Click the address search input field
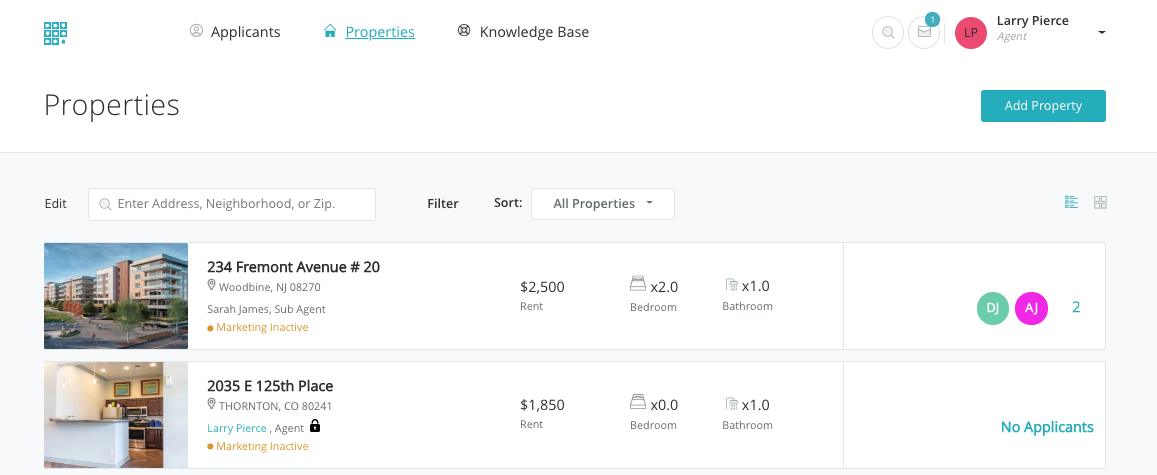The image size is (1157, 475). (232, 204)
